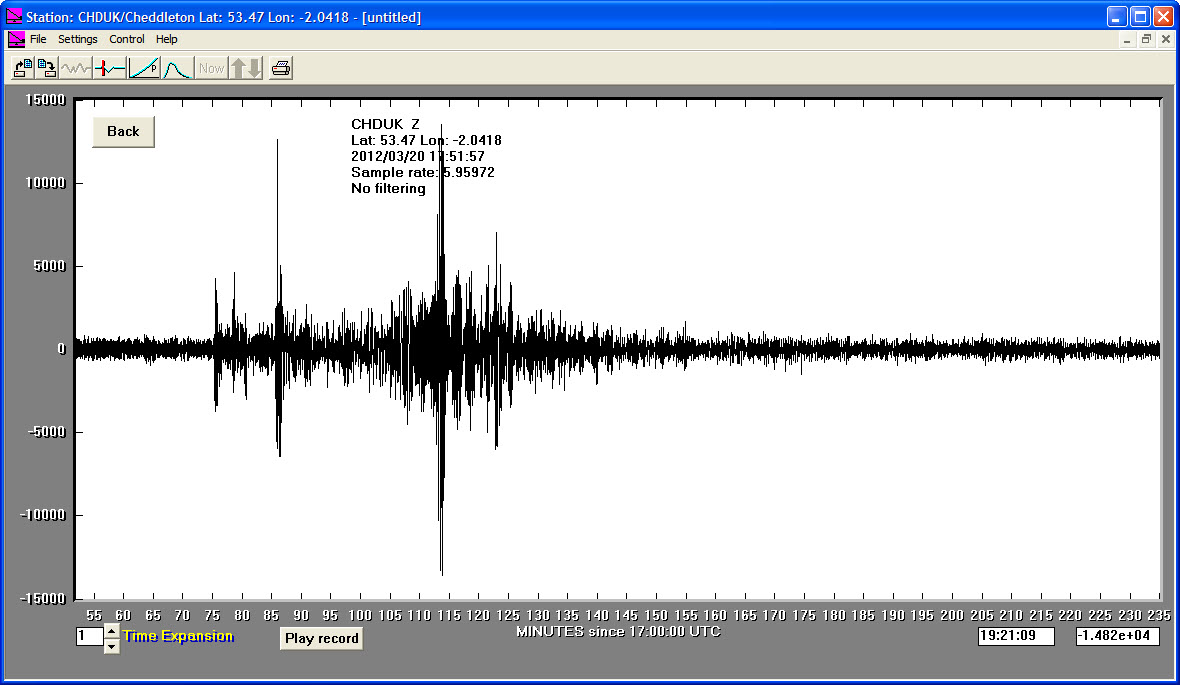The width and height of the screenshot is (1180, 685).
Task: Open the Help menu
Action: click(166, 39)
